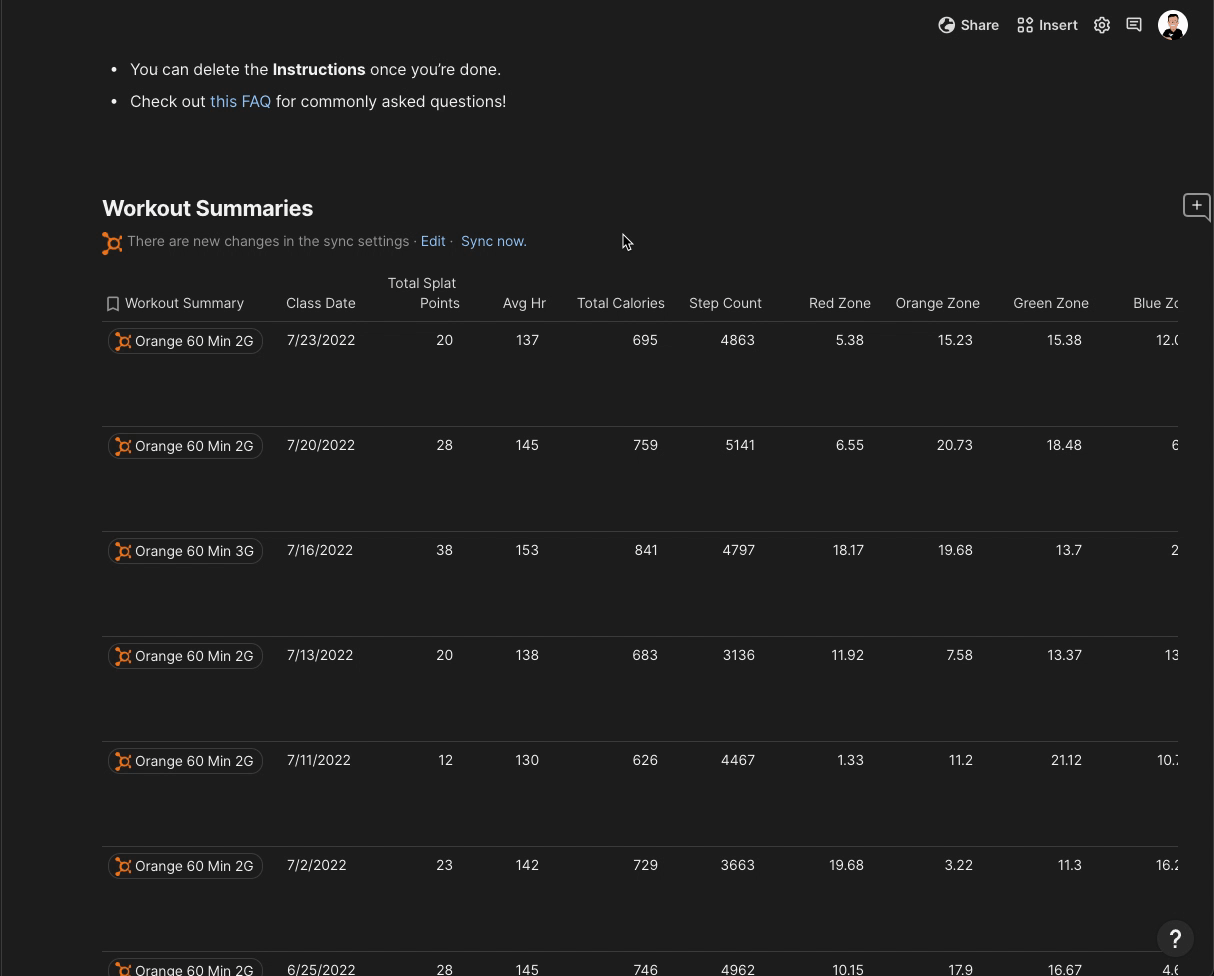This screenshot has height=976, width=1214.
Task: Open the help question mark button
Action: (x=1175, y=938)
